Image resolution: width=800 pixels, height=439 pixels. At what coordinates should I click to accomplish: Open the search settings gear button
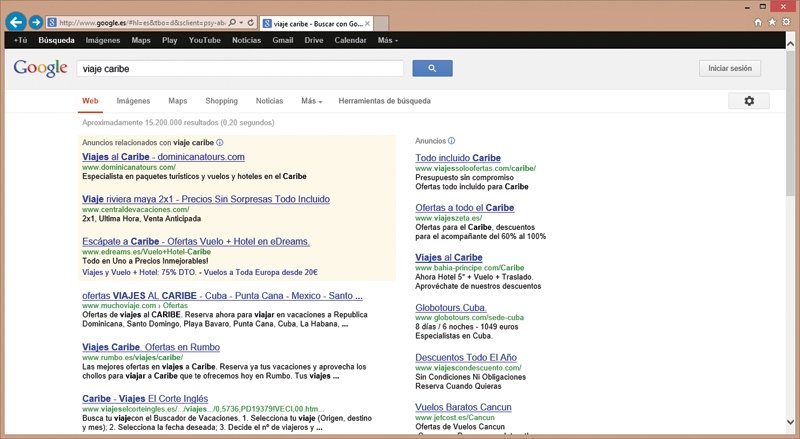click(748, 101)
